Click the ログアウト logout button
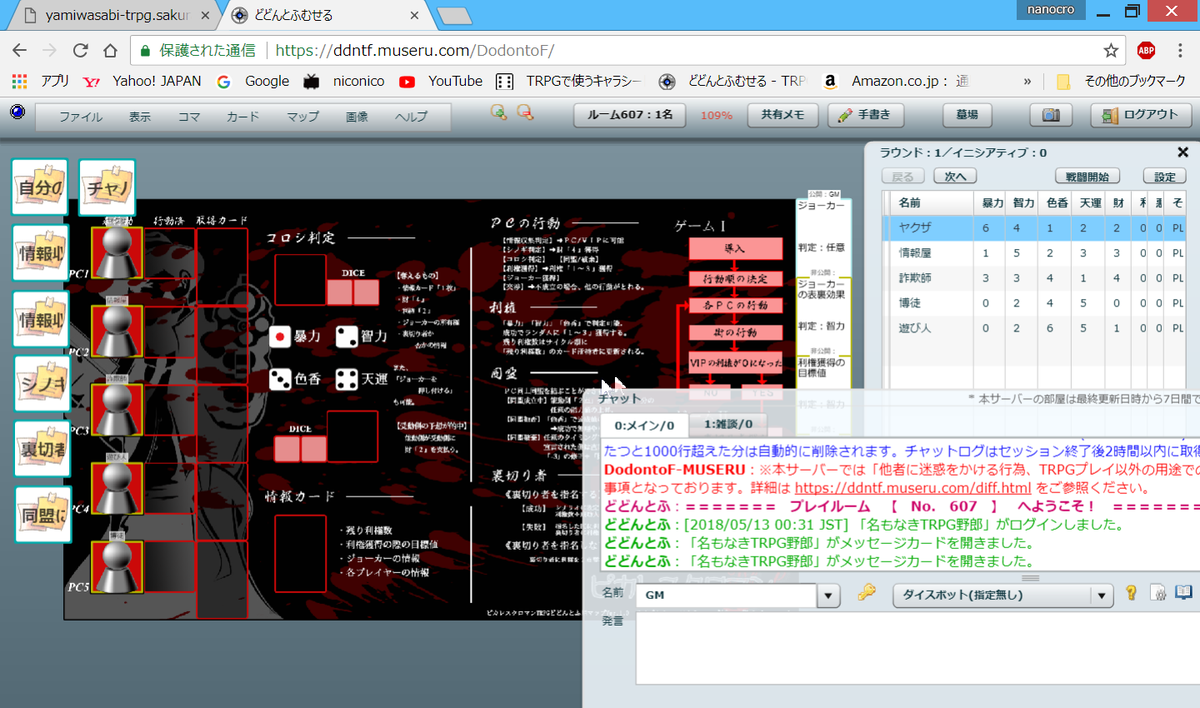The height and width of the screenshot is (708, 1200). (1142, 115)
